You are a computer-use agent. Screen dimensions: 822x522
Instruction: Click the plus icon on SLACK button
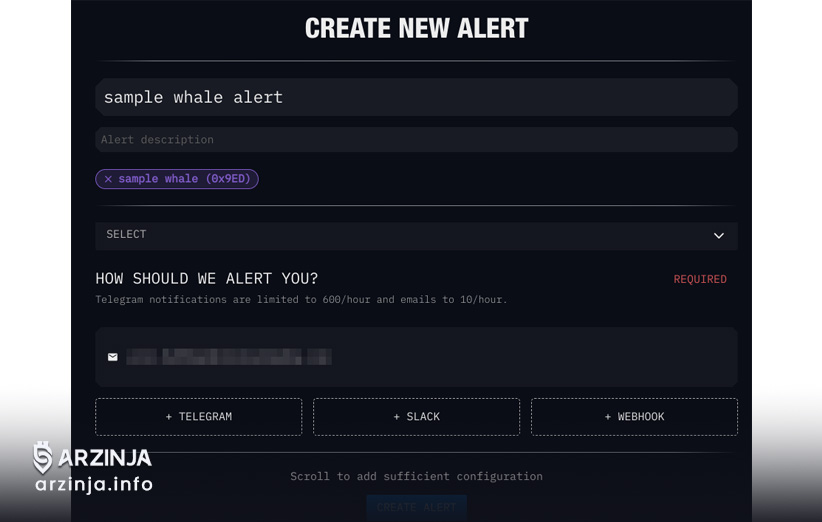397,417
